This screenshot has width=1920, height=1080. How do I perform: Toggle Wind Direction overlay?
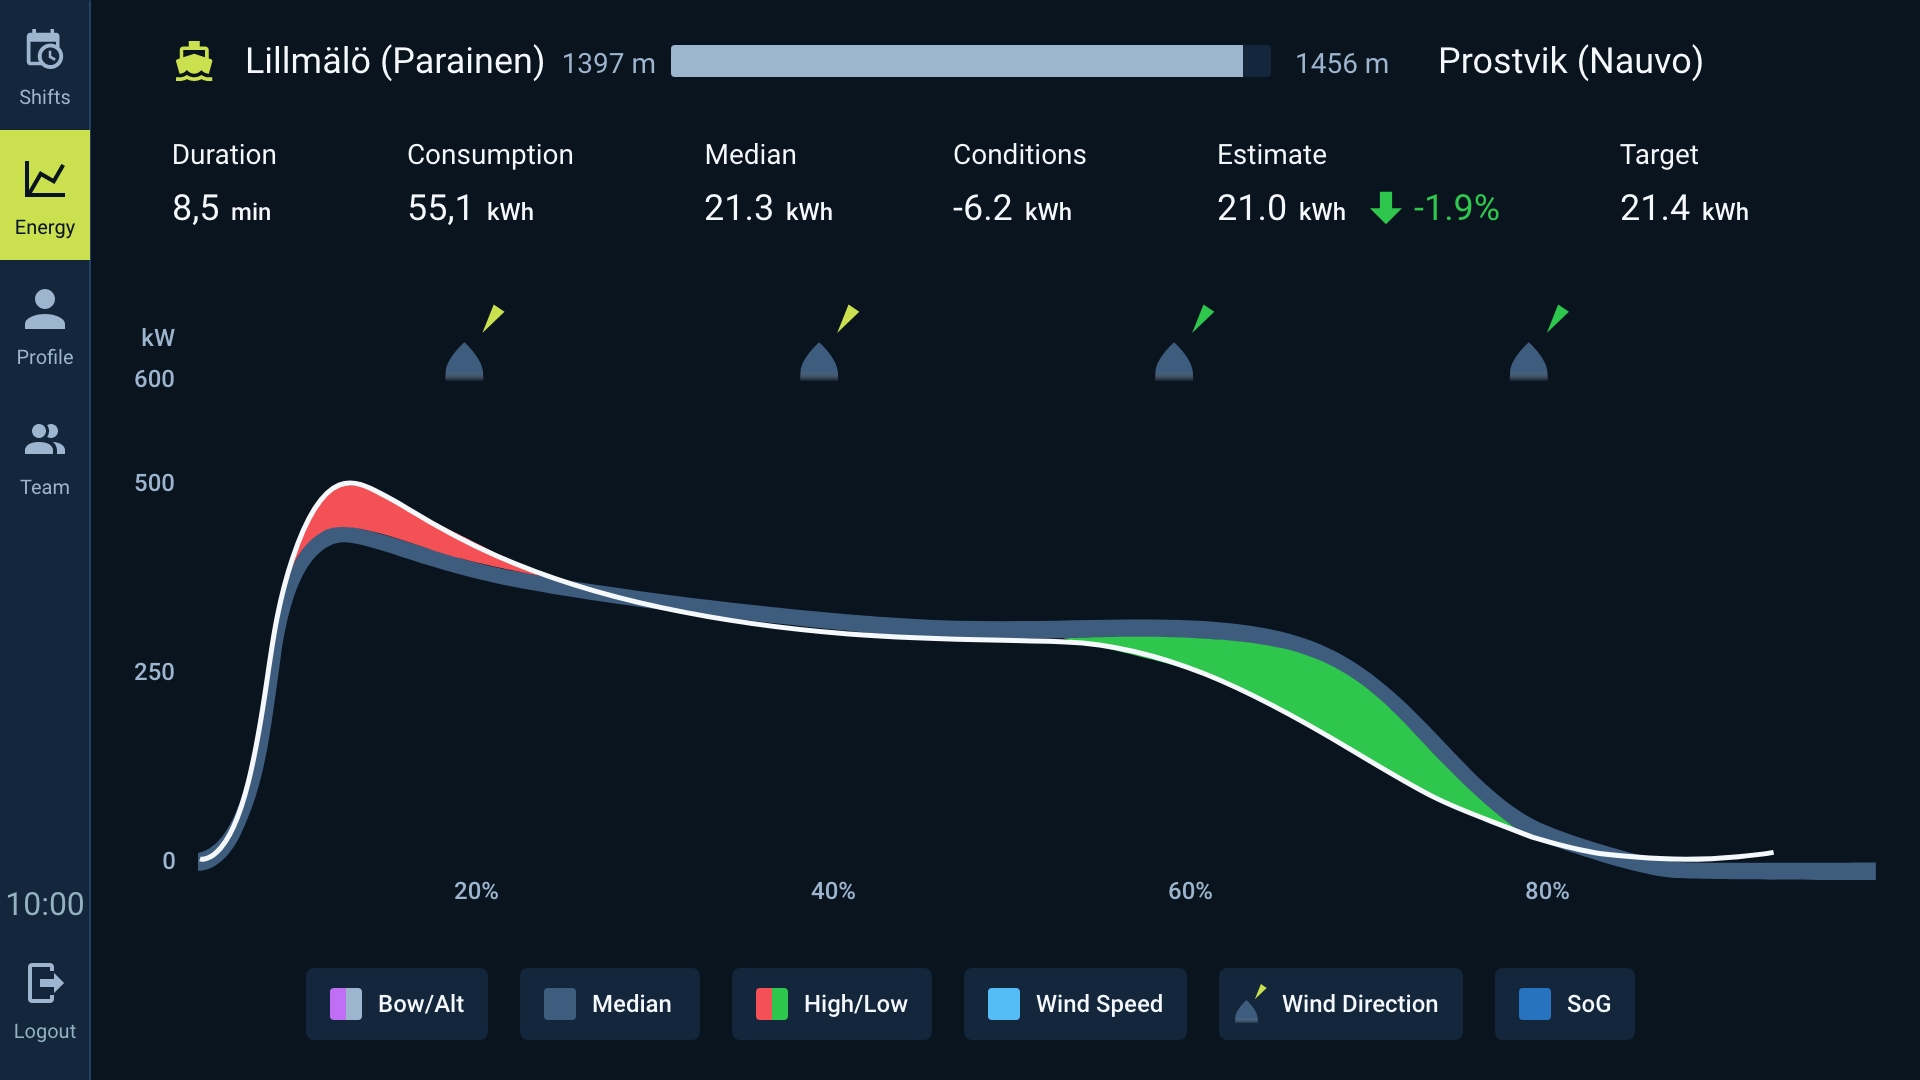tap(1340, 1004)
